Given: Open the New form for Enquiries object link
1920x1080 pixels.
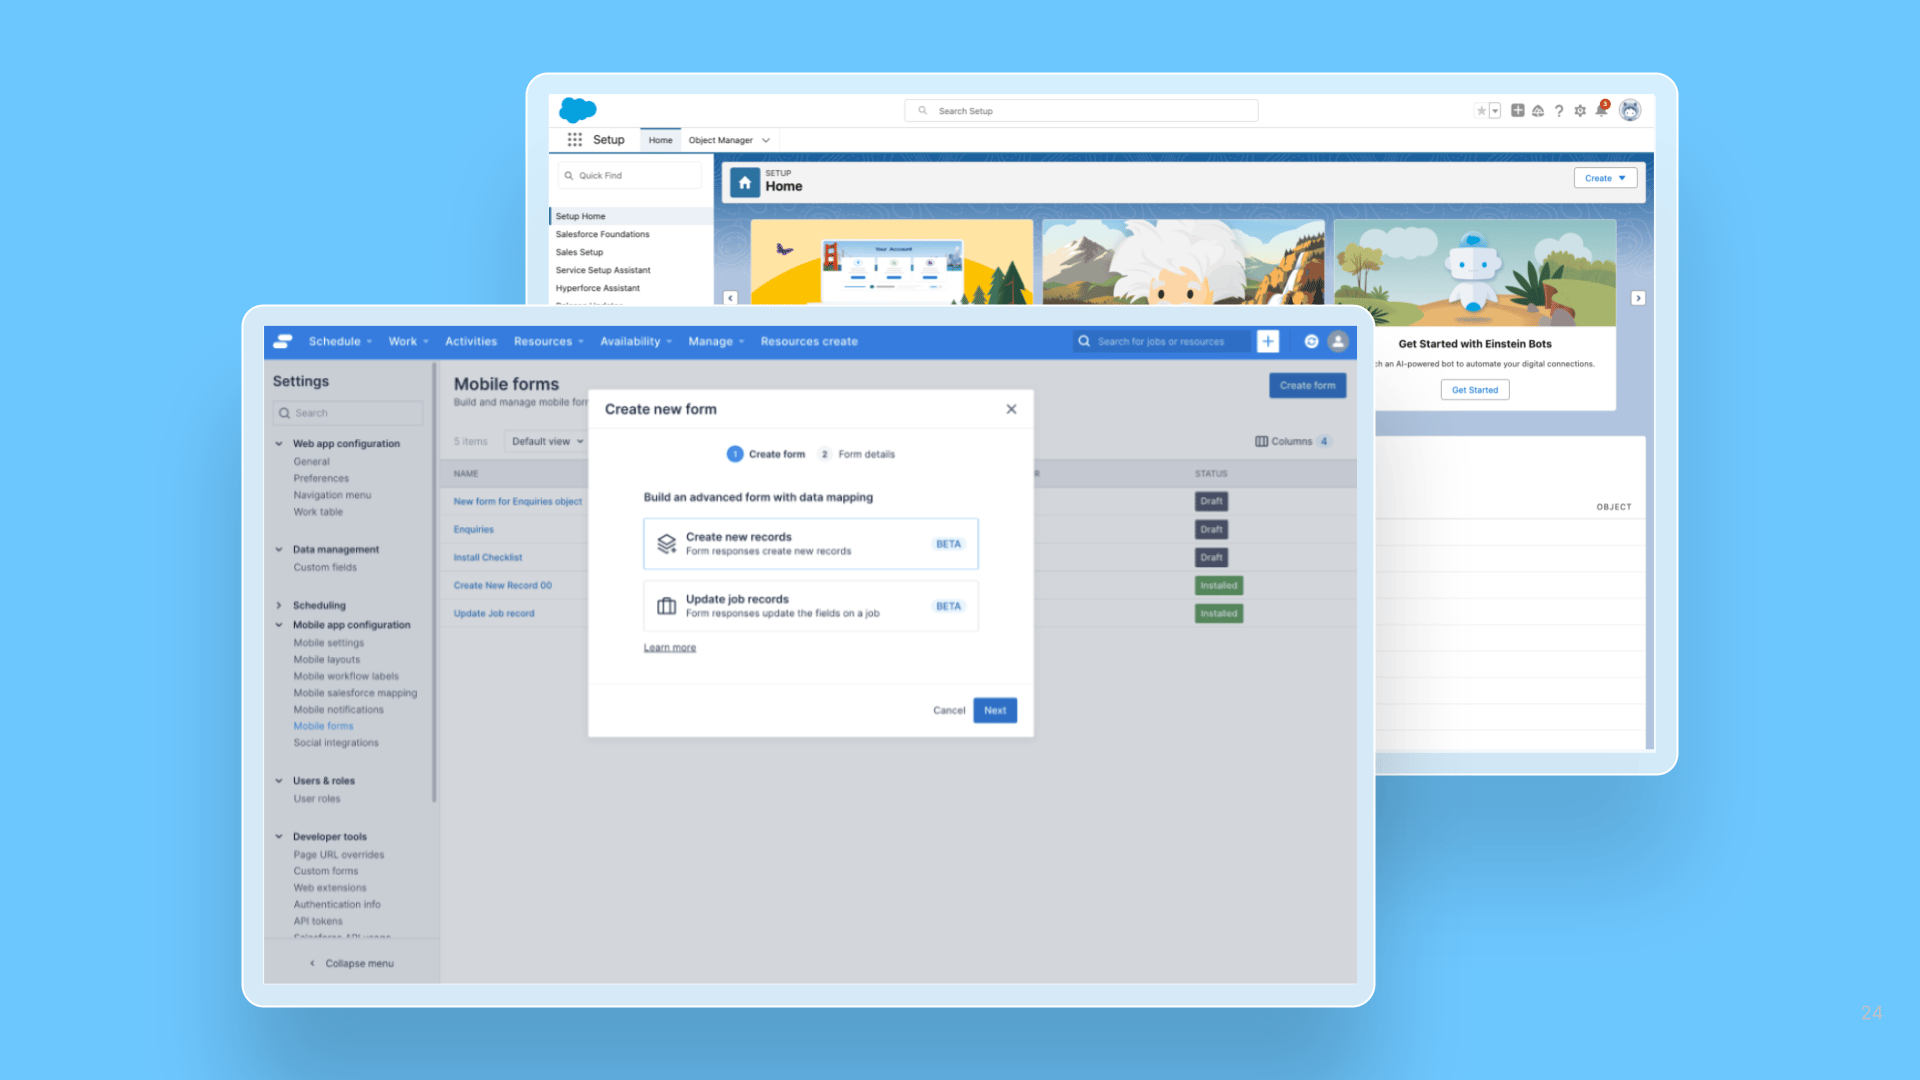Looking at the screenshot, I should pyautogui.click(x=518, y=502).
